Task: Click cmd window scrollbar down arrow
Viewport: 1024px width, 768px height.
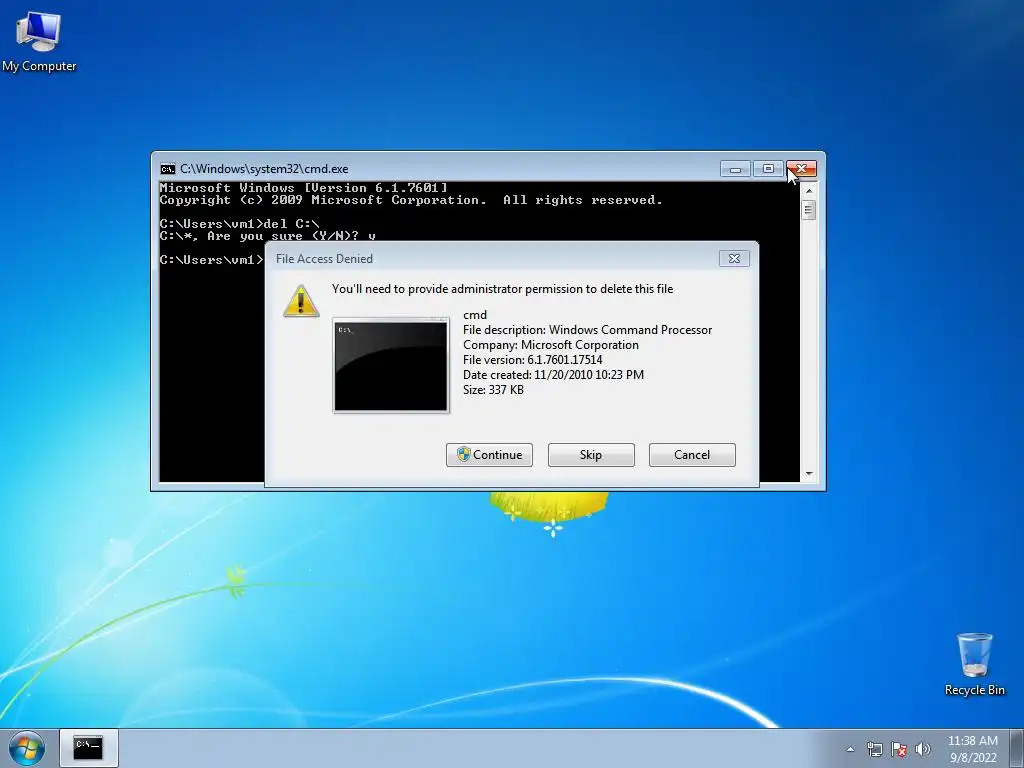Action: [808, 474]
